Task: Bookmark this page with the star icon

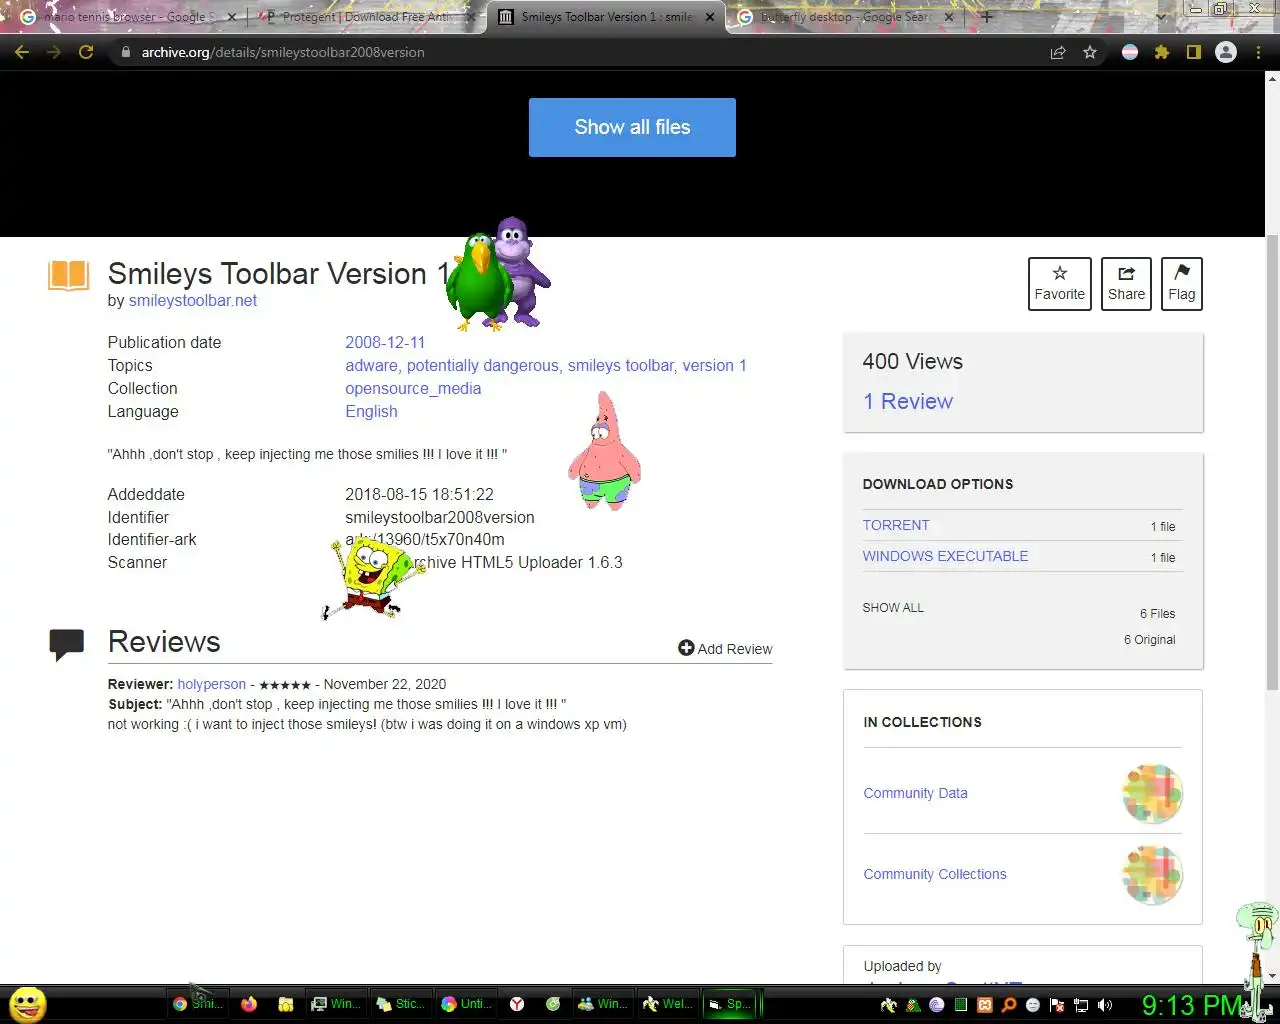Action: (x=1090, y=52)
